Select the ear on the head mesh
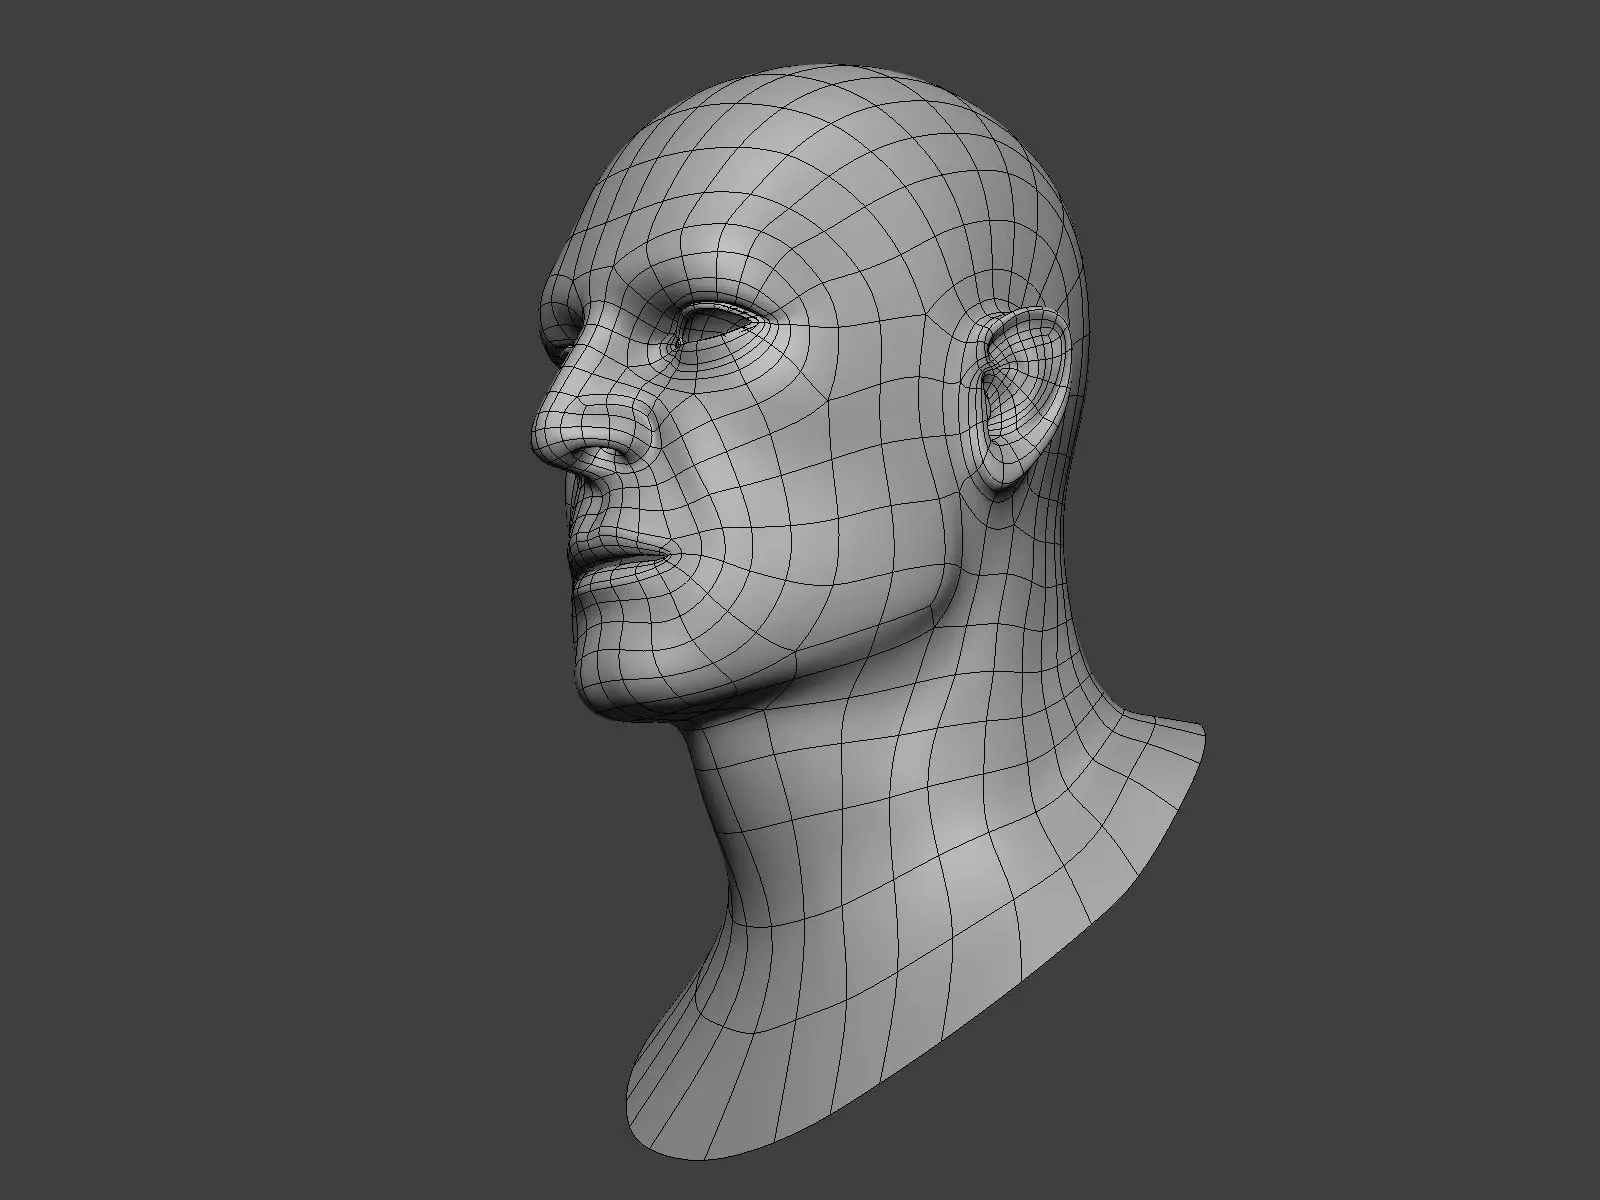 click(1025, 401)
